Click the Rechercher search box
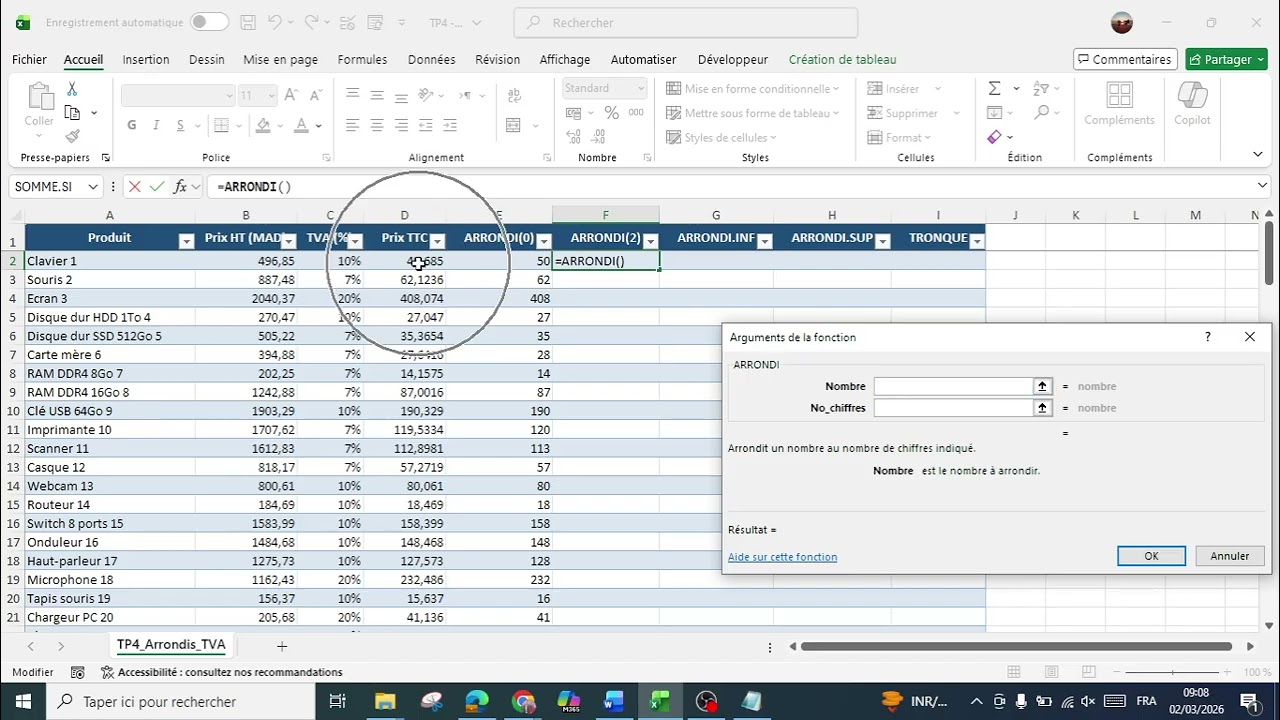 pyautogui.click(x=685, y=22)
